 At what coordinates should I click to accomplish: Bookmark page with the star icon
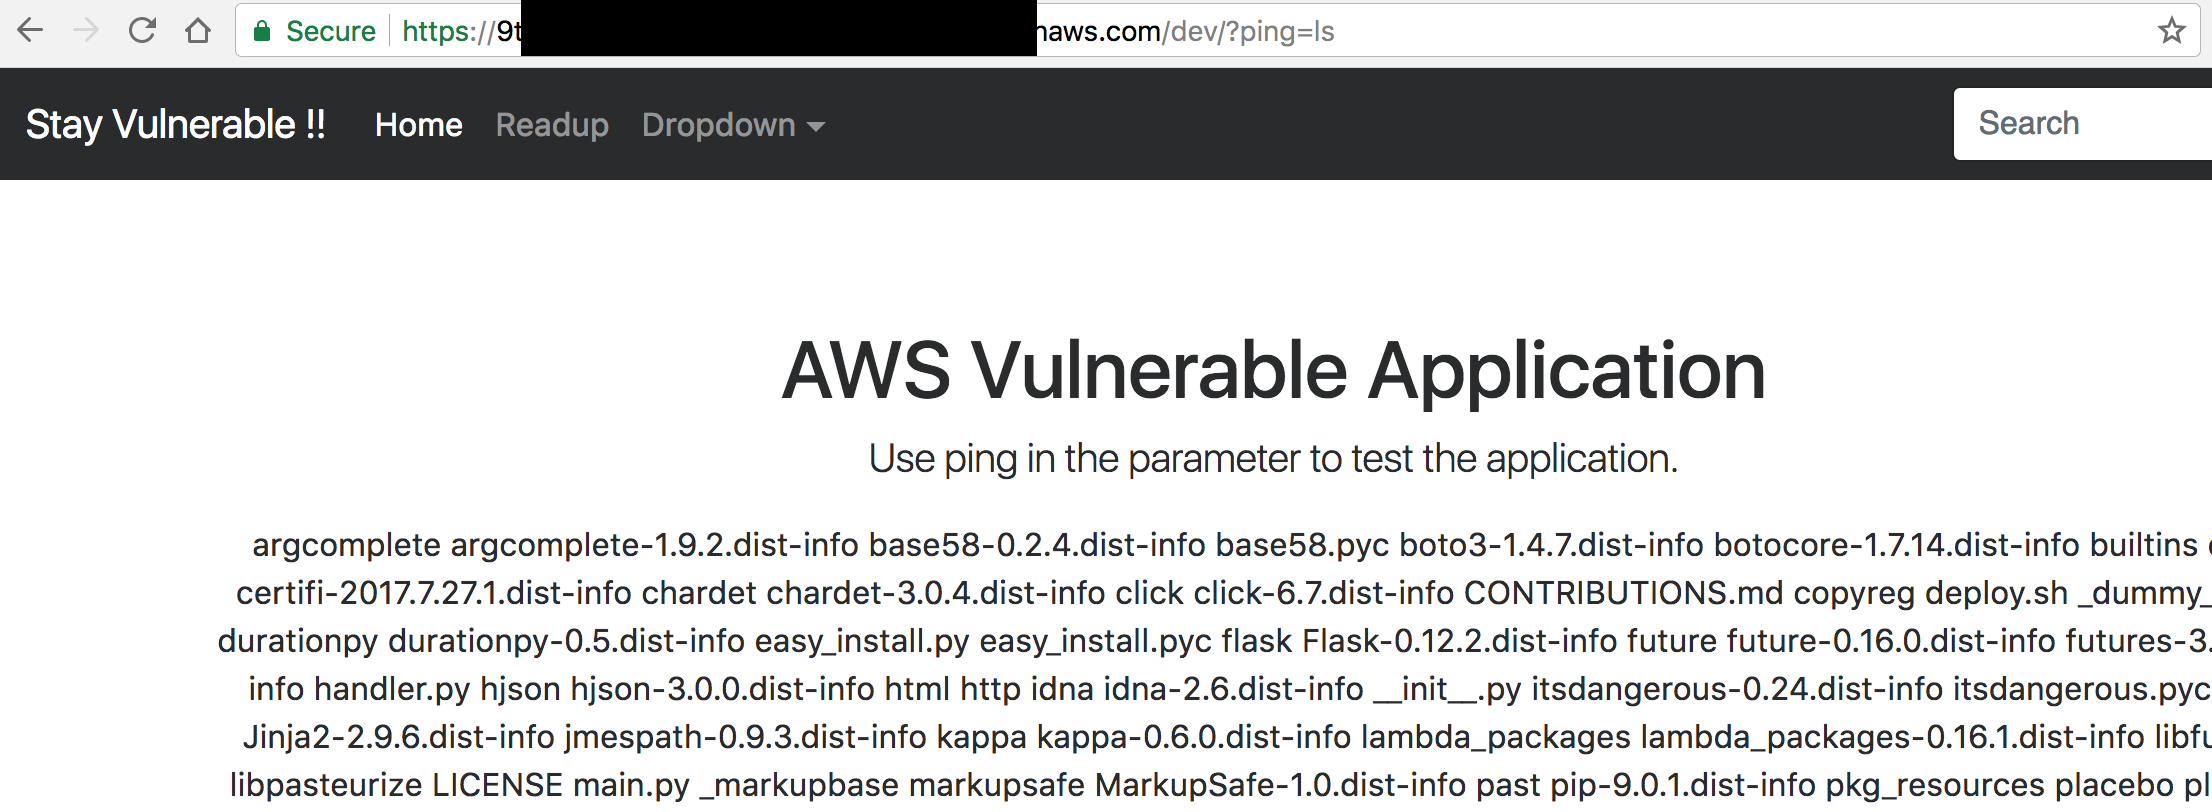(2171, 31)
